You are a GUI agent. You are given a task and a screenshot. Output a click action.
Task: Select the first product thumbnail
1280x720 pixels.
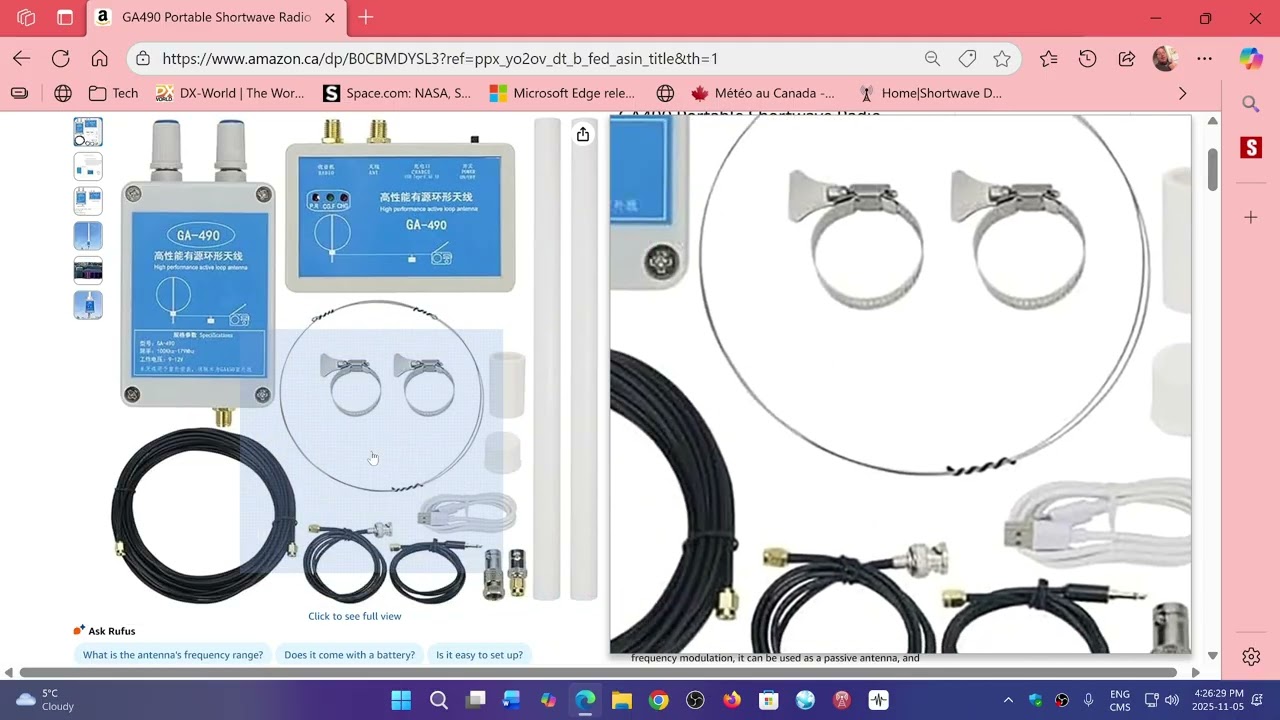88,132
